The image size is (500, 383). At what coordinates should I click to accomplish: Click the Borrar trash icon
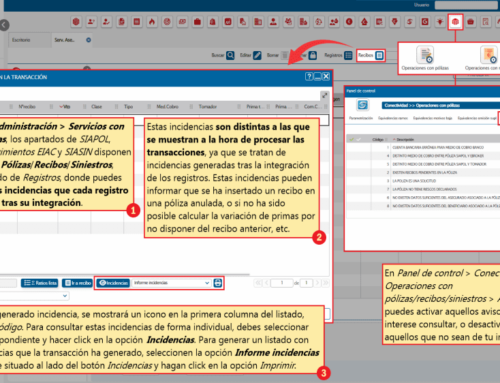(x=284, y=55)
